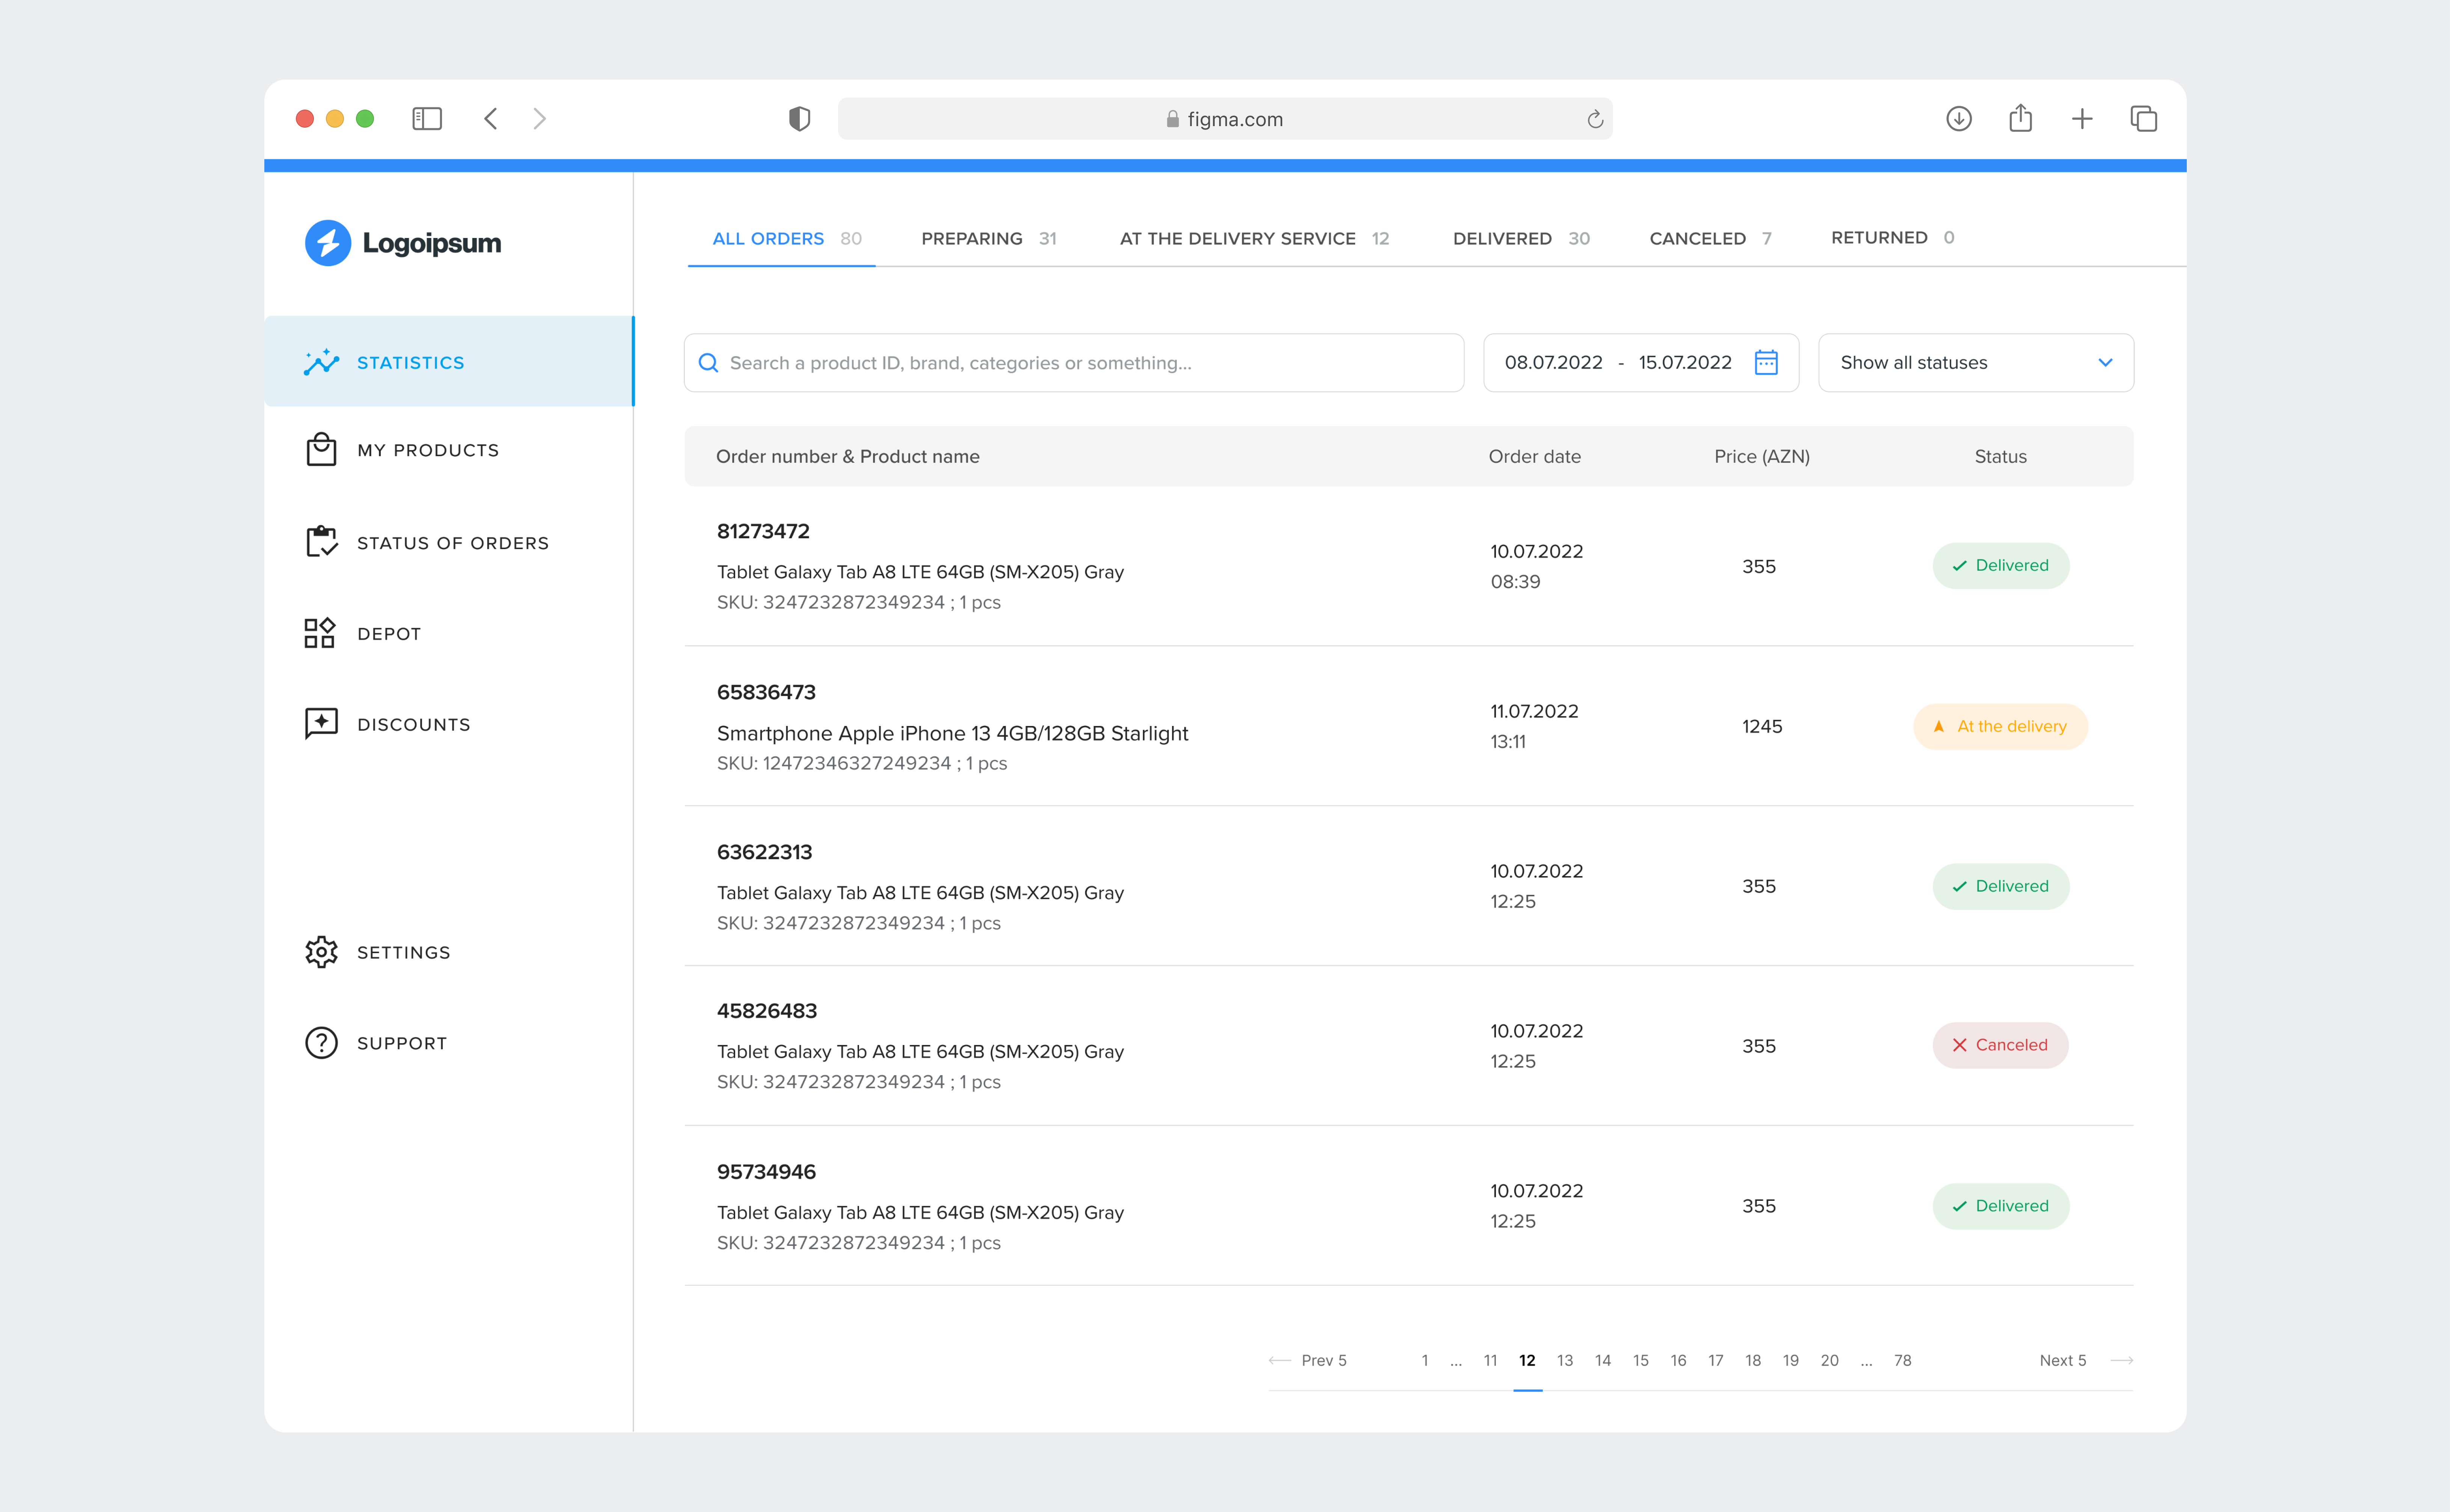
Task: Click the Next 5 pagination link
Action: click(2062, 1360)
